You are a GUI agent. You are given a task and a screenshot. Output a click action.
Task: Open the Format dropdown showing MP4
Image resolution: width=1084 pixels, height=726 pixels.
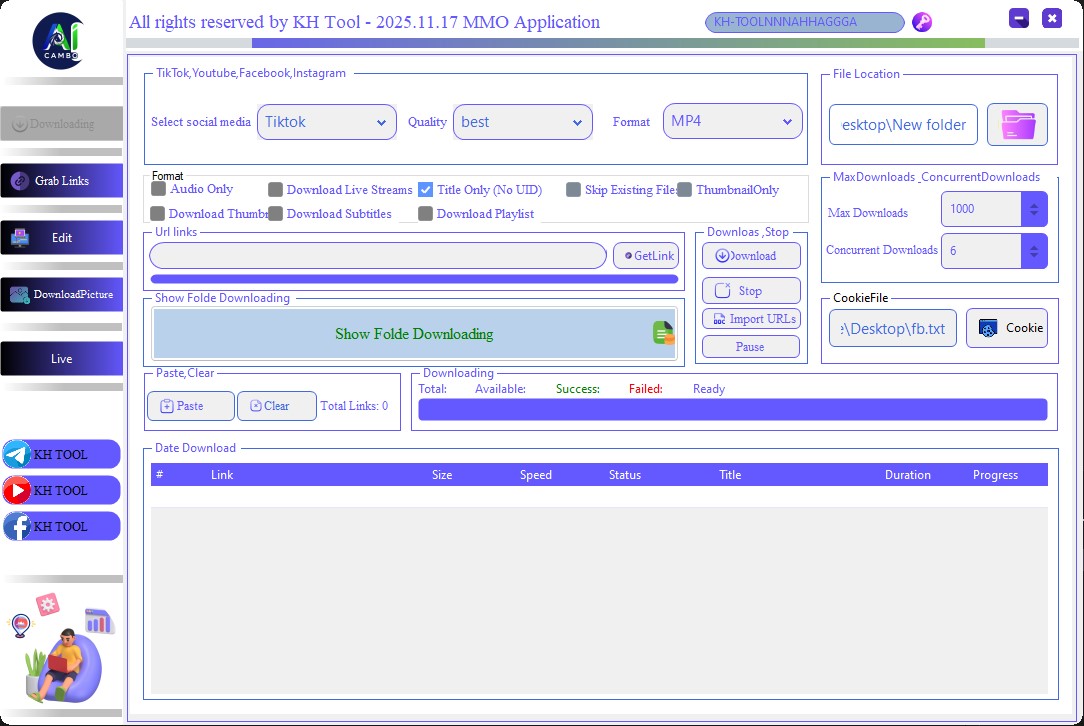click(732, 121)
